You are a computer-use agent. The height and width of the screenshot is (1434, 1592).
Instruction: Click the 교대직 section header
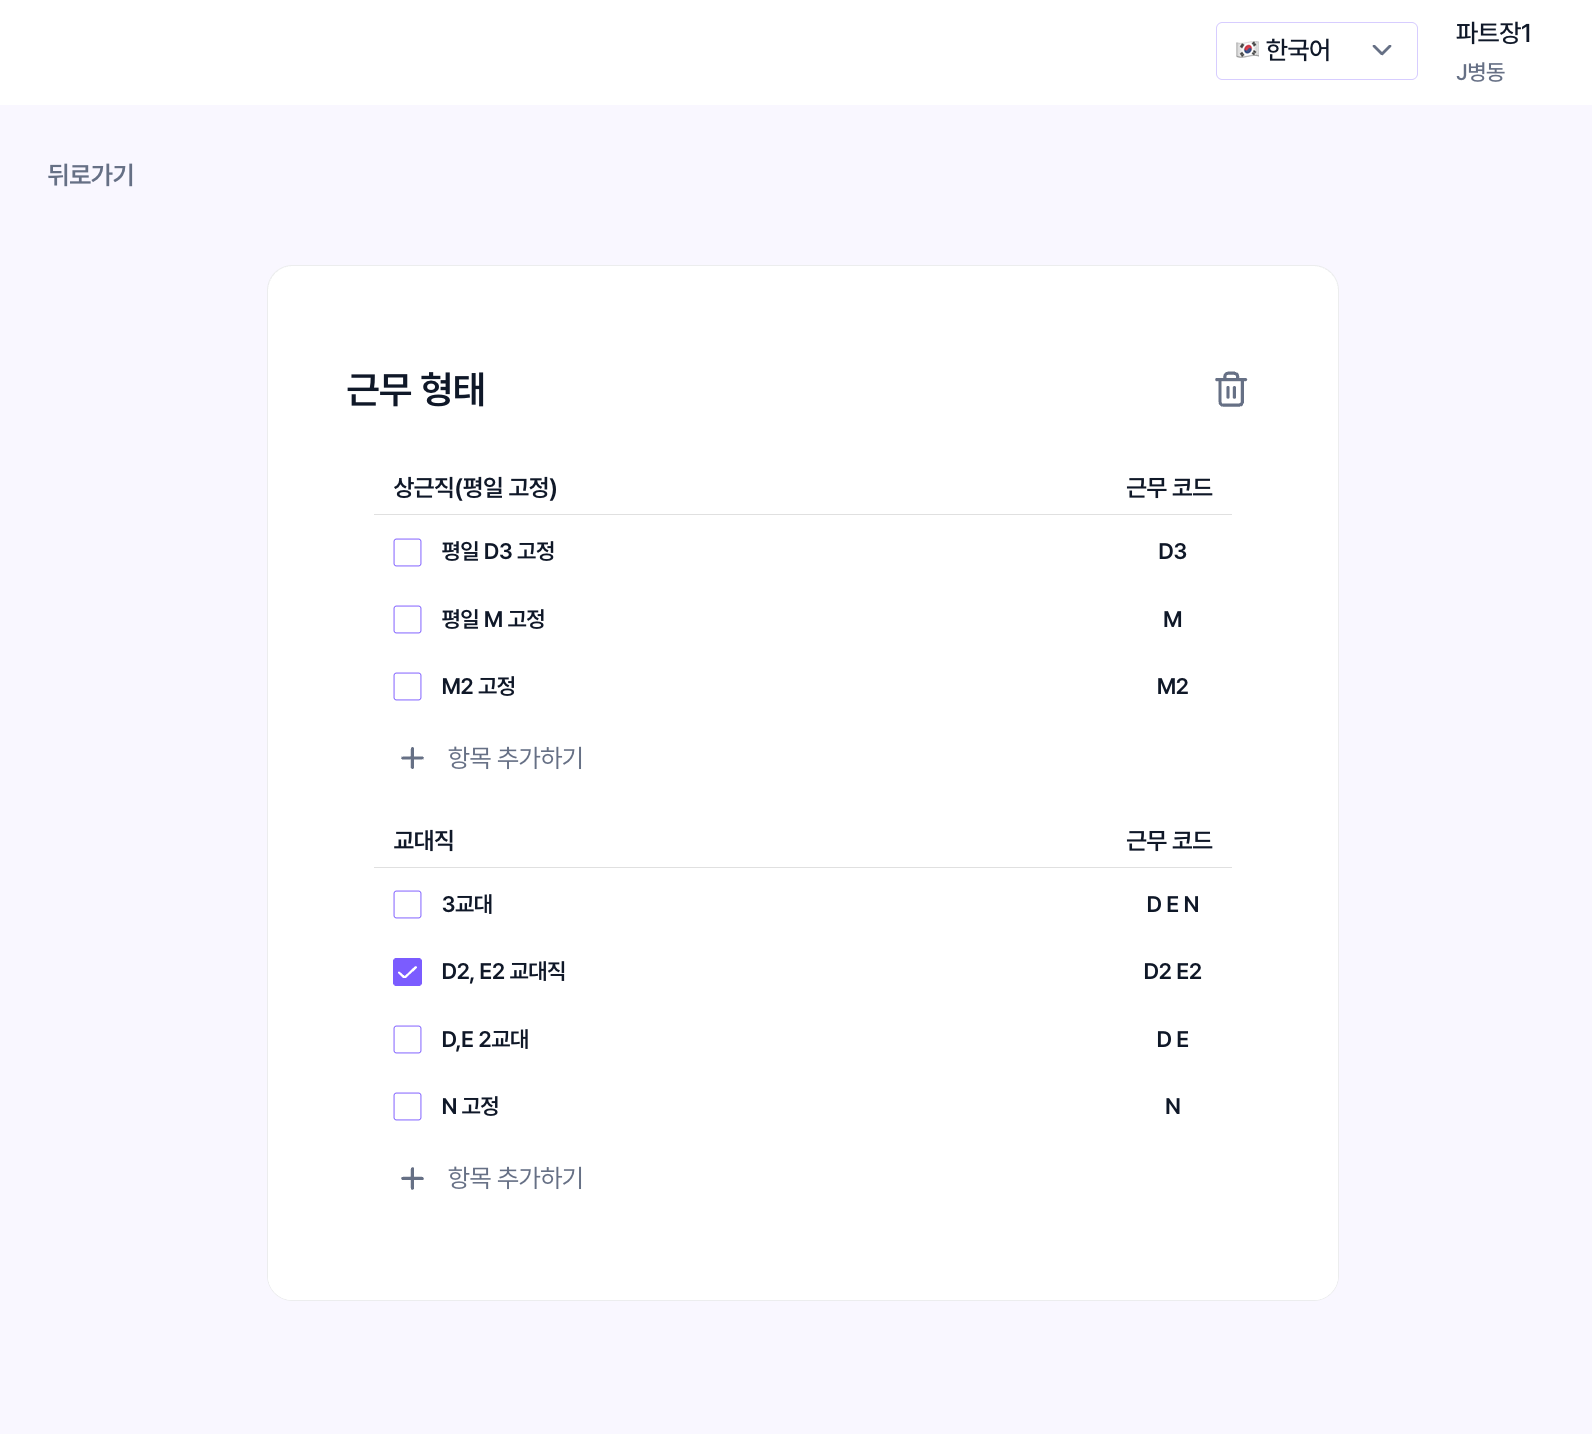423,840
